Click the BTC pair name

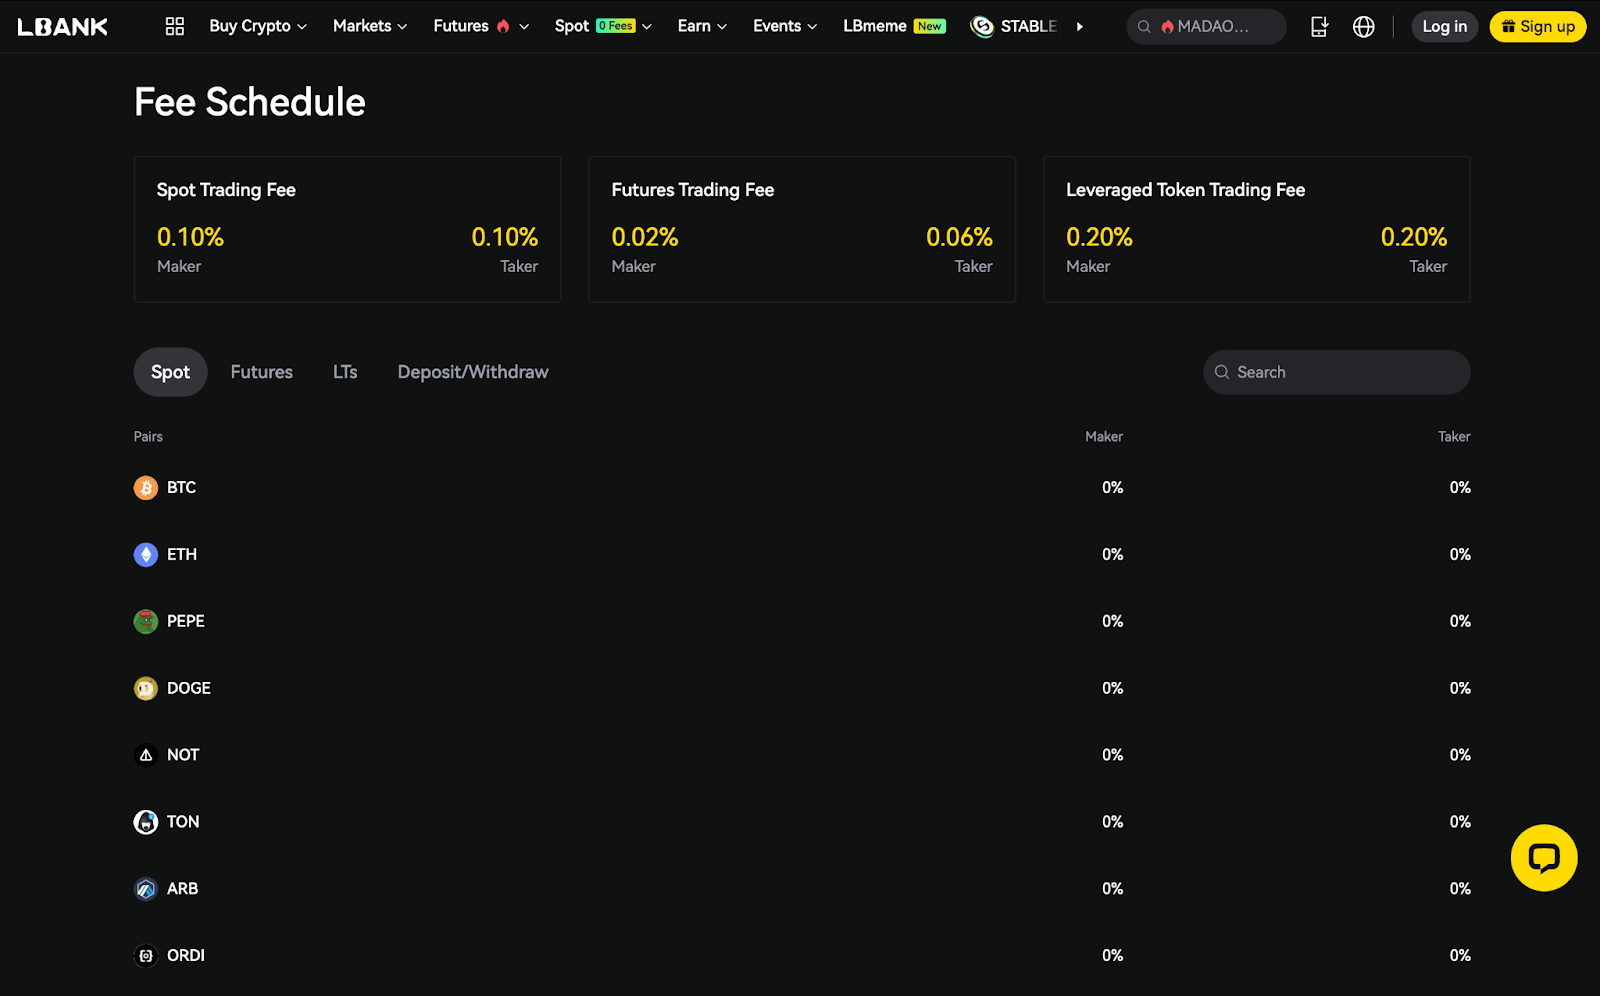(x=181, y=488)
